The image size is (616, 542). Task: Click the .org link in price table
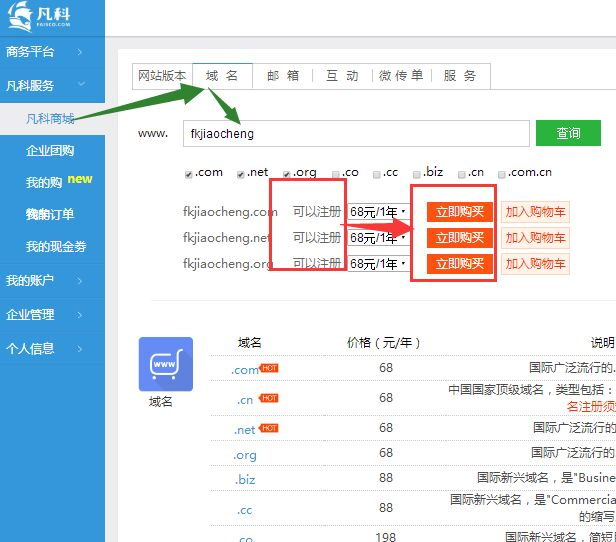point(245,456)
